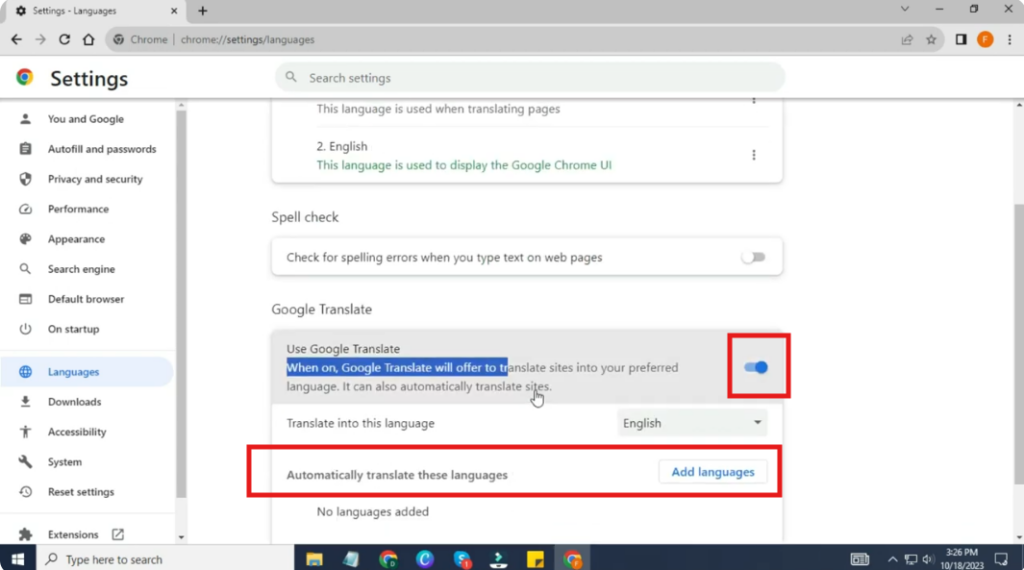The height and width of the screenshot is (570, 1024).
Task: Open the volume tray icon
Action: pos(927,559)
